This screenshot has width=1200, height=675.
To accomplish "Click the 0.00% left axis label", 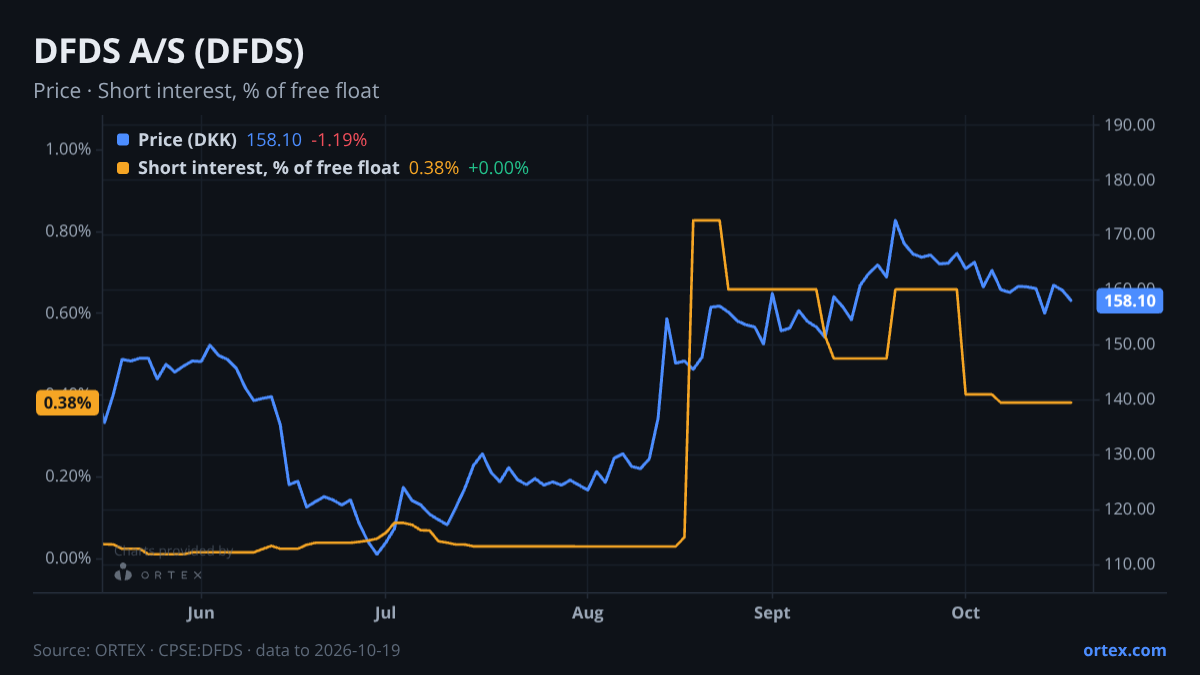I will point(69,558).
